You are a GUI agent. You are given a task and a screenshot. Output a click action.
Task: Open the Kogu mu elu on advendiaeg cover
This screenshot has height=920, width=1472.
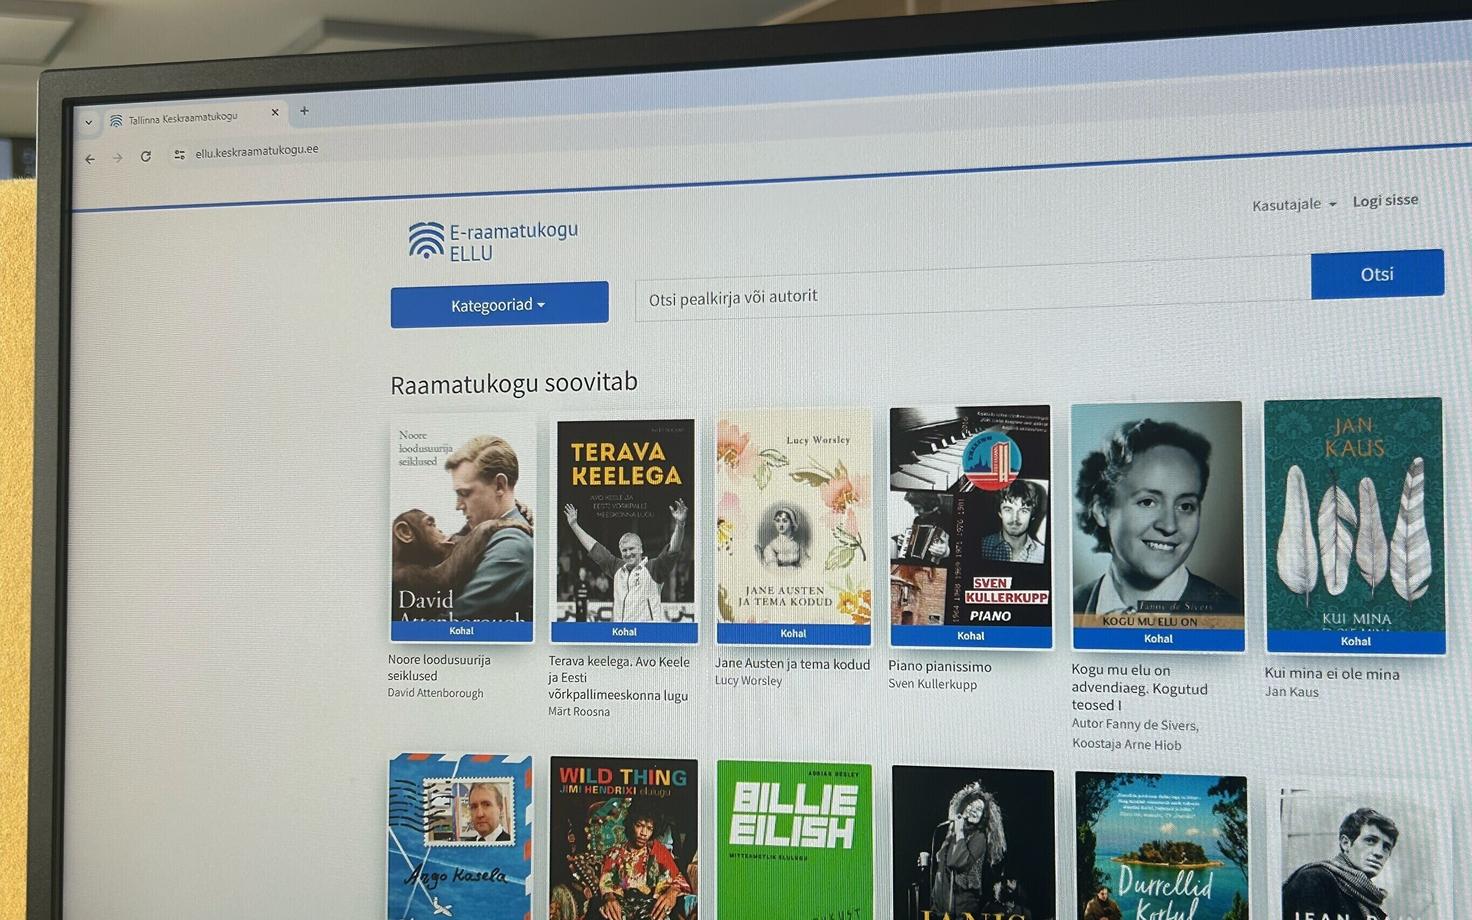[x=1157, y=527]
